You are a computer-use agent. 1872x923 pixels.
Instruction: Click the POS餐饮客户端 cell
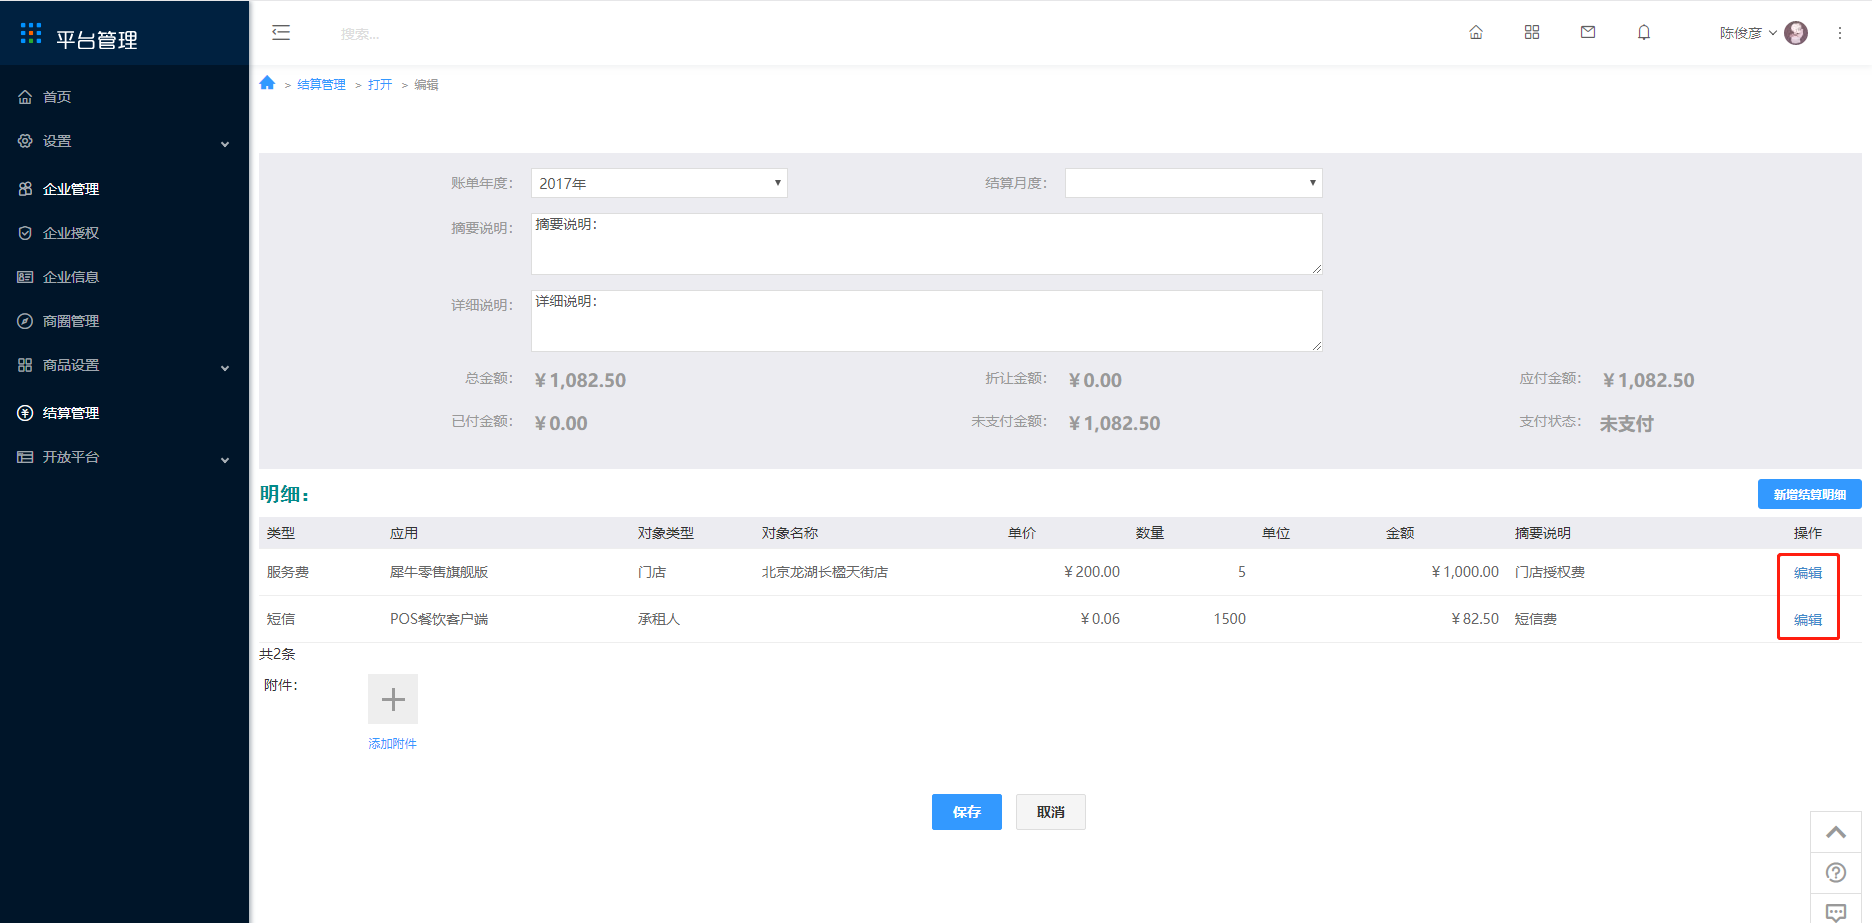pyautogui.click(x=439, y=619)
